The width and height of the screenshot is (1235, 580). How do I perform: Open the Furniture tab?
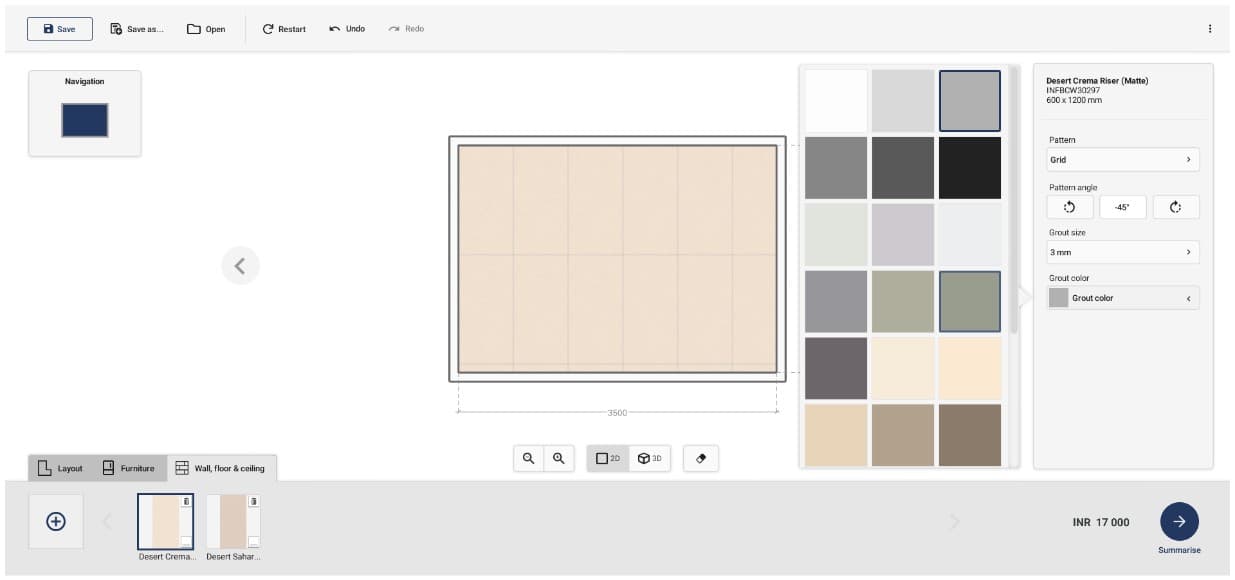[x=128, y=468]
